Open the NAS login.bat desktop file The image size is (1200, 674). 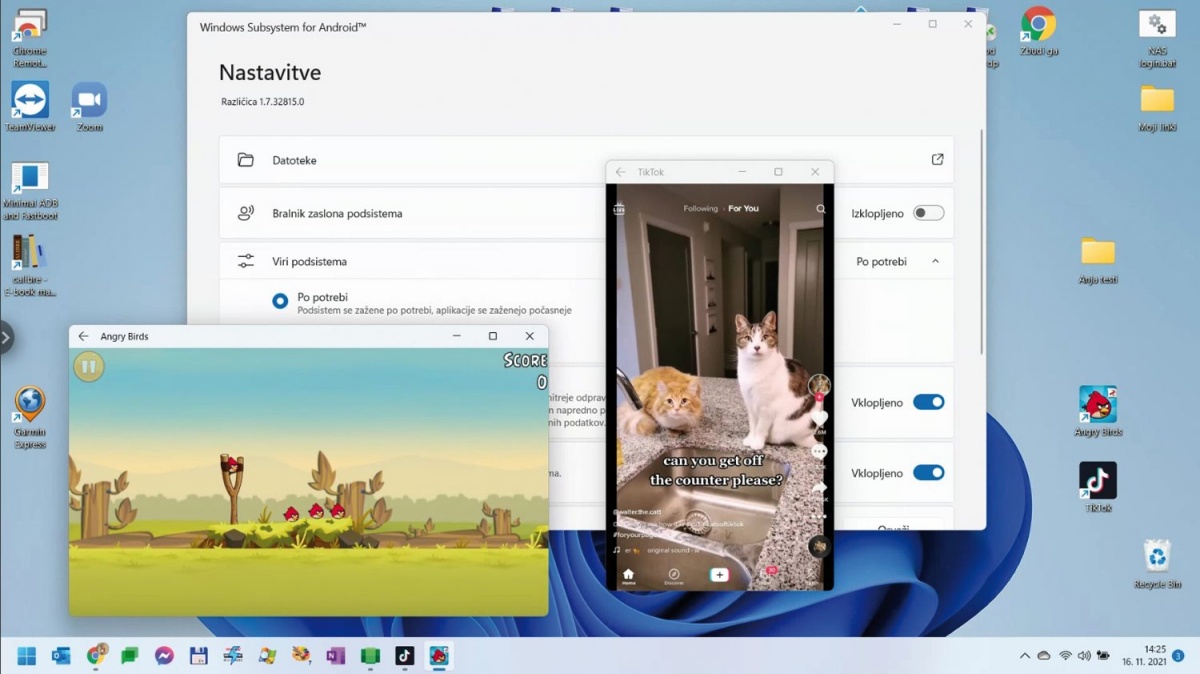(x=1157, y=39)
